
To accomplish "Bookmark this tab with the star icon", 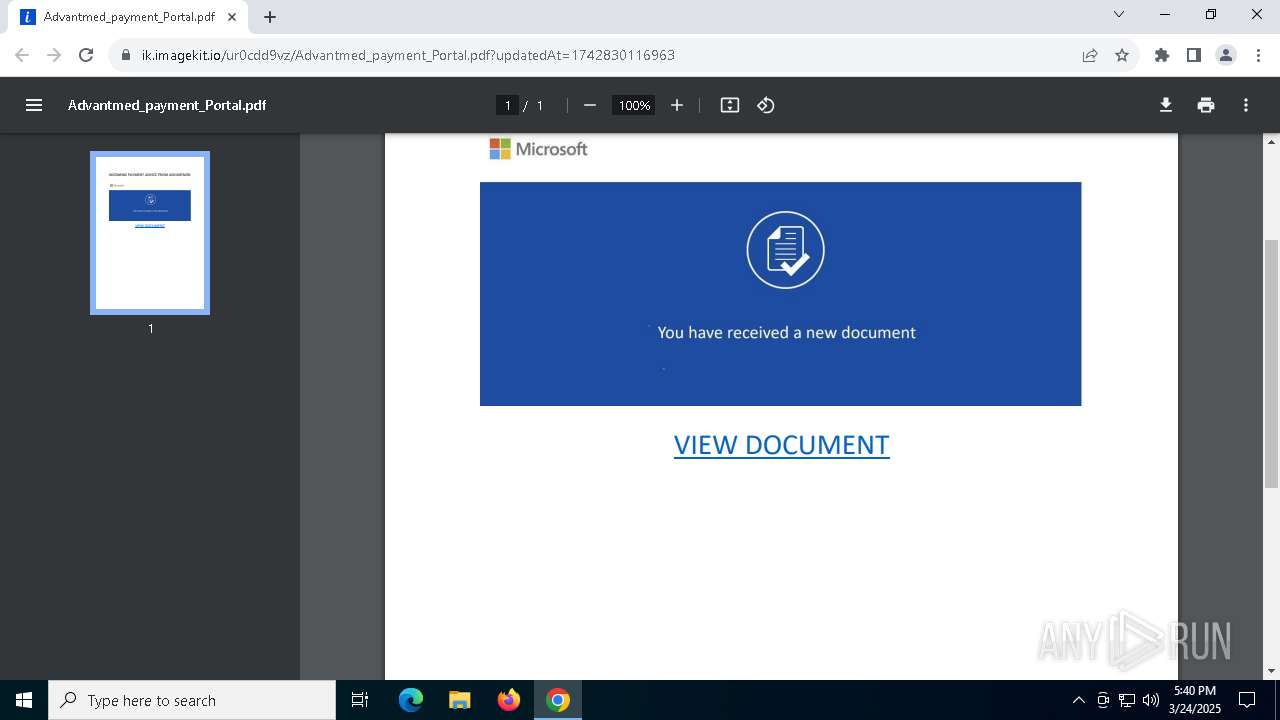I will [x=1122, y=55].
